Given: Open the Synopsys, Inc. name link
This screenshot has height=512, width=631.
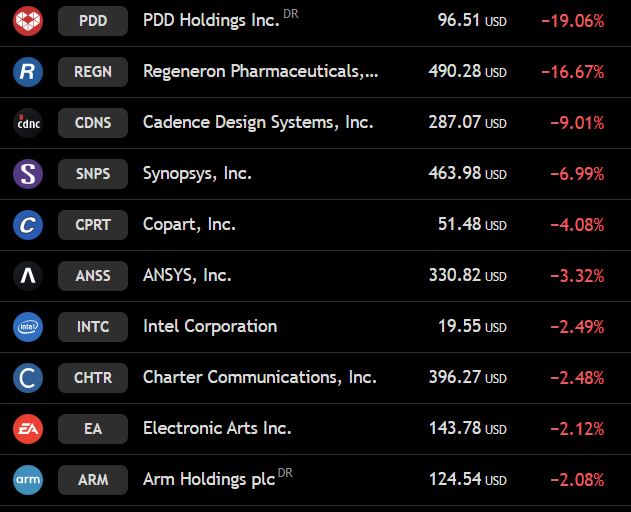Looking at the screenshot, I should click(197, 173).
